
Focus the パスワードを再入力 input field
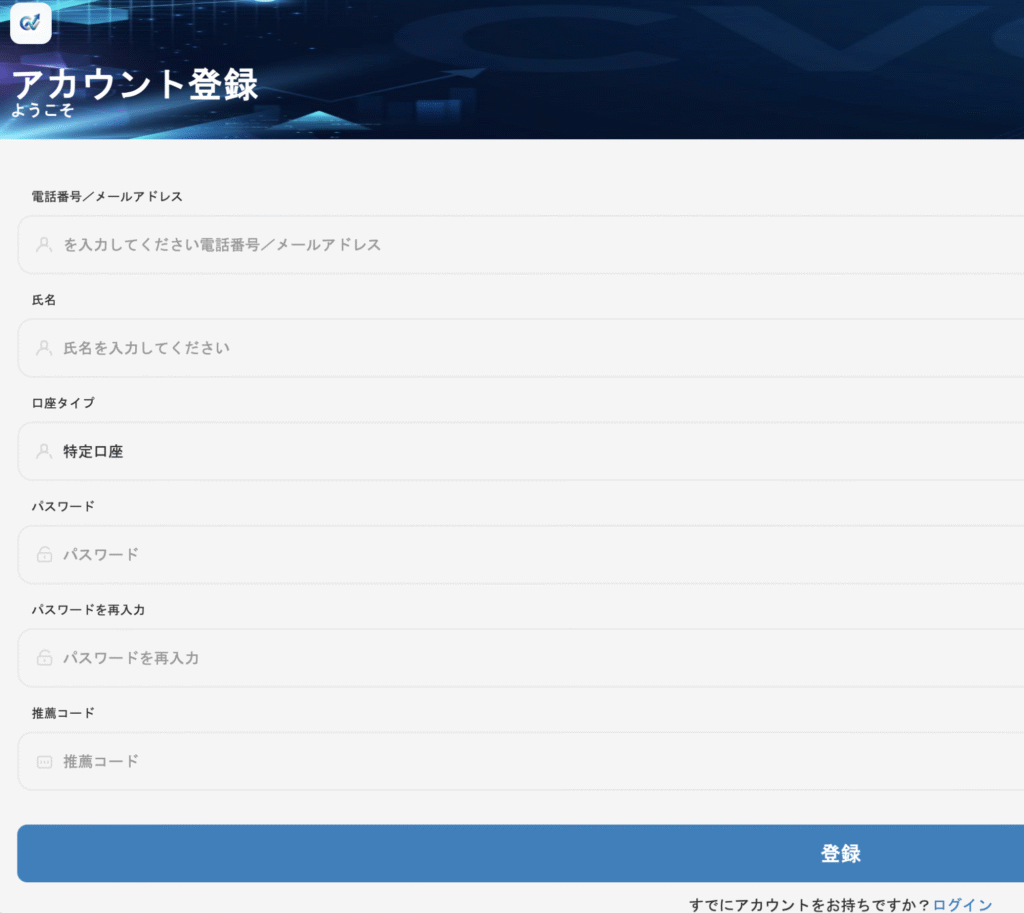click(x=520, y=658)
